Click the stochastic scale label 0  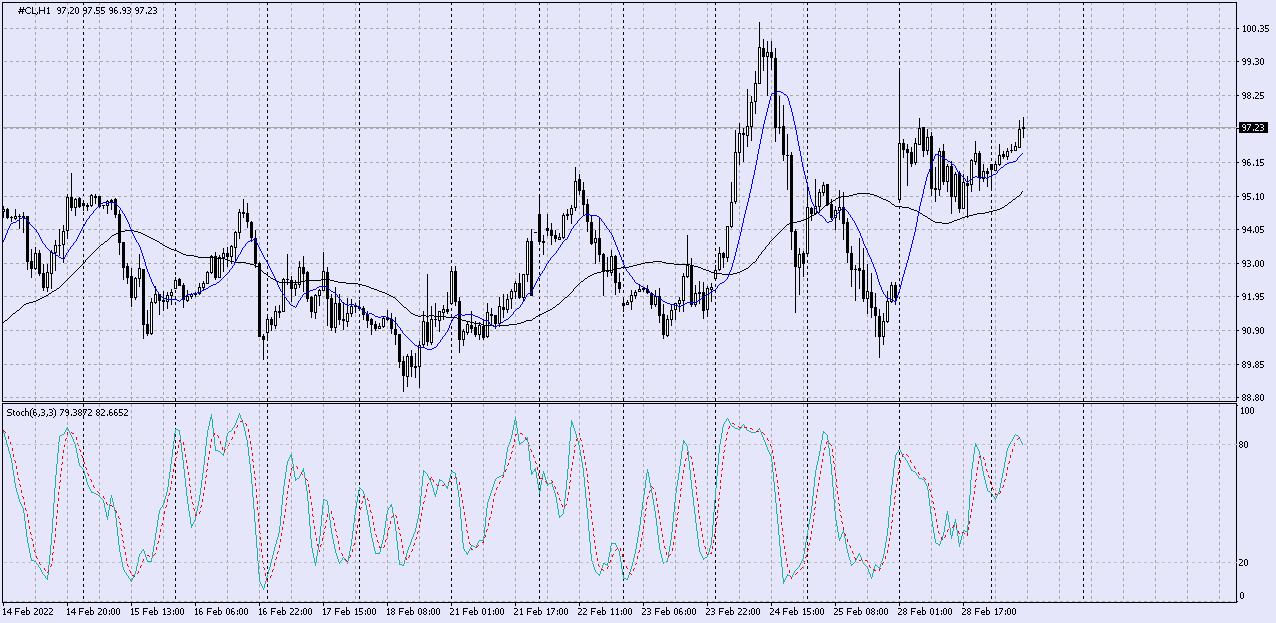[1243, 596]
